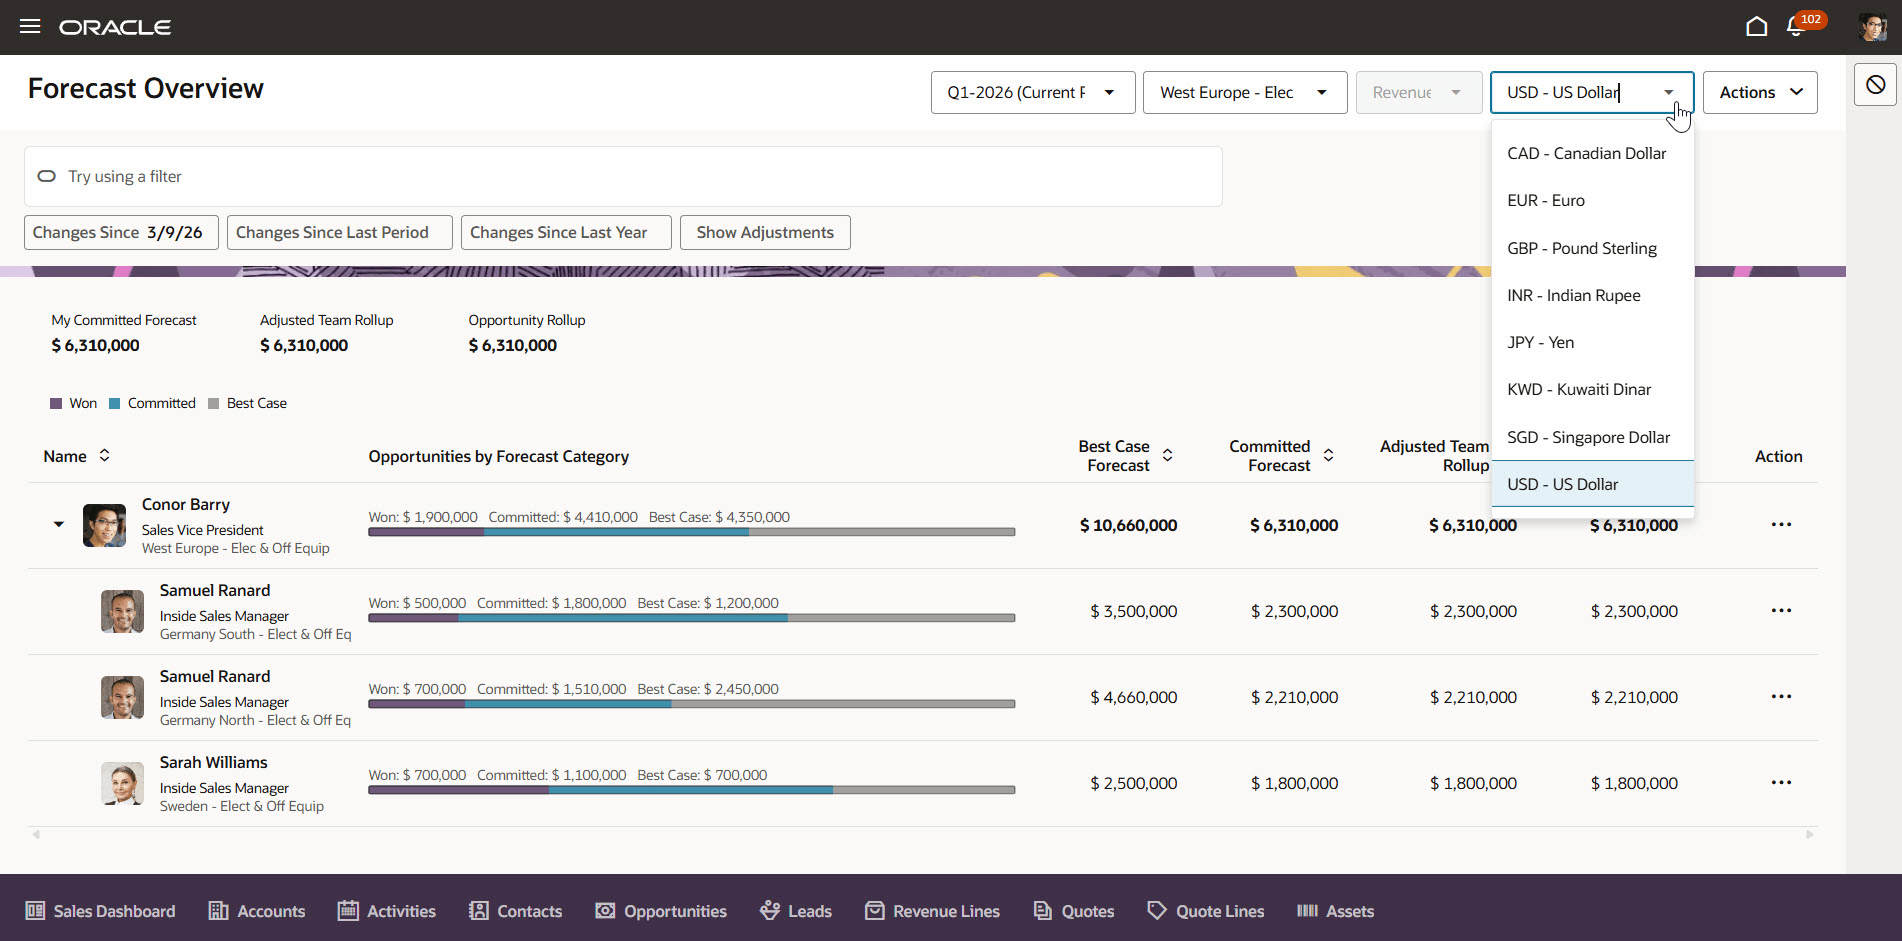Screen dimensions: 1902x941
Task: Click the Try using a filter field
Action: tap(623, 176)
